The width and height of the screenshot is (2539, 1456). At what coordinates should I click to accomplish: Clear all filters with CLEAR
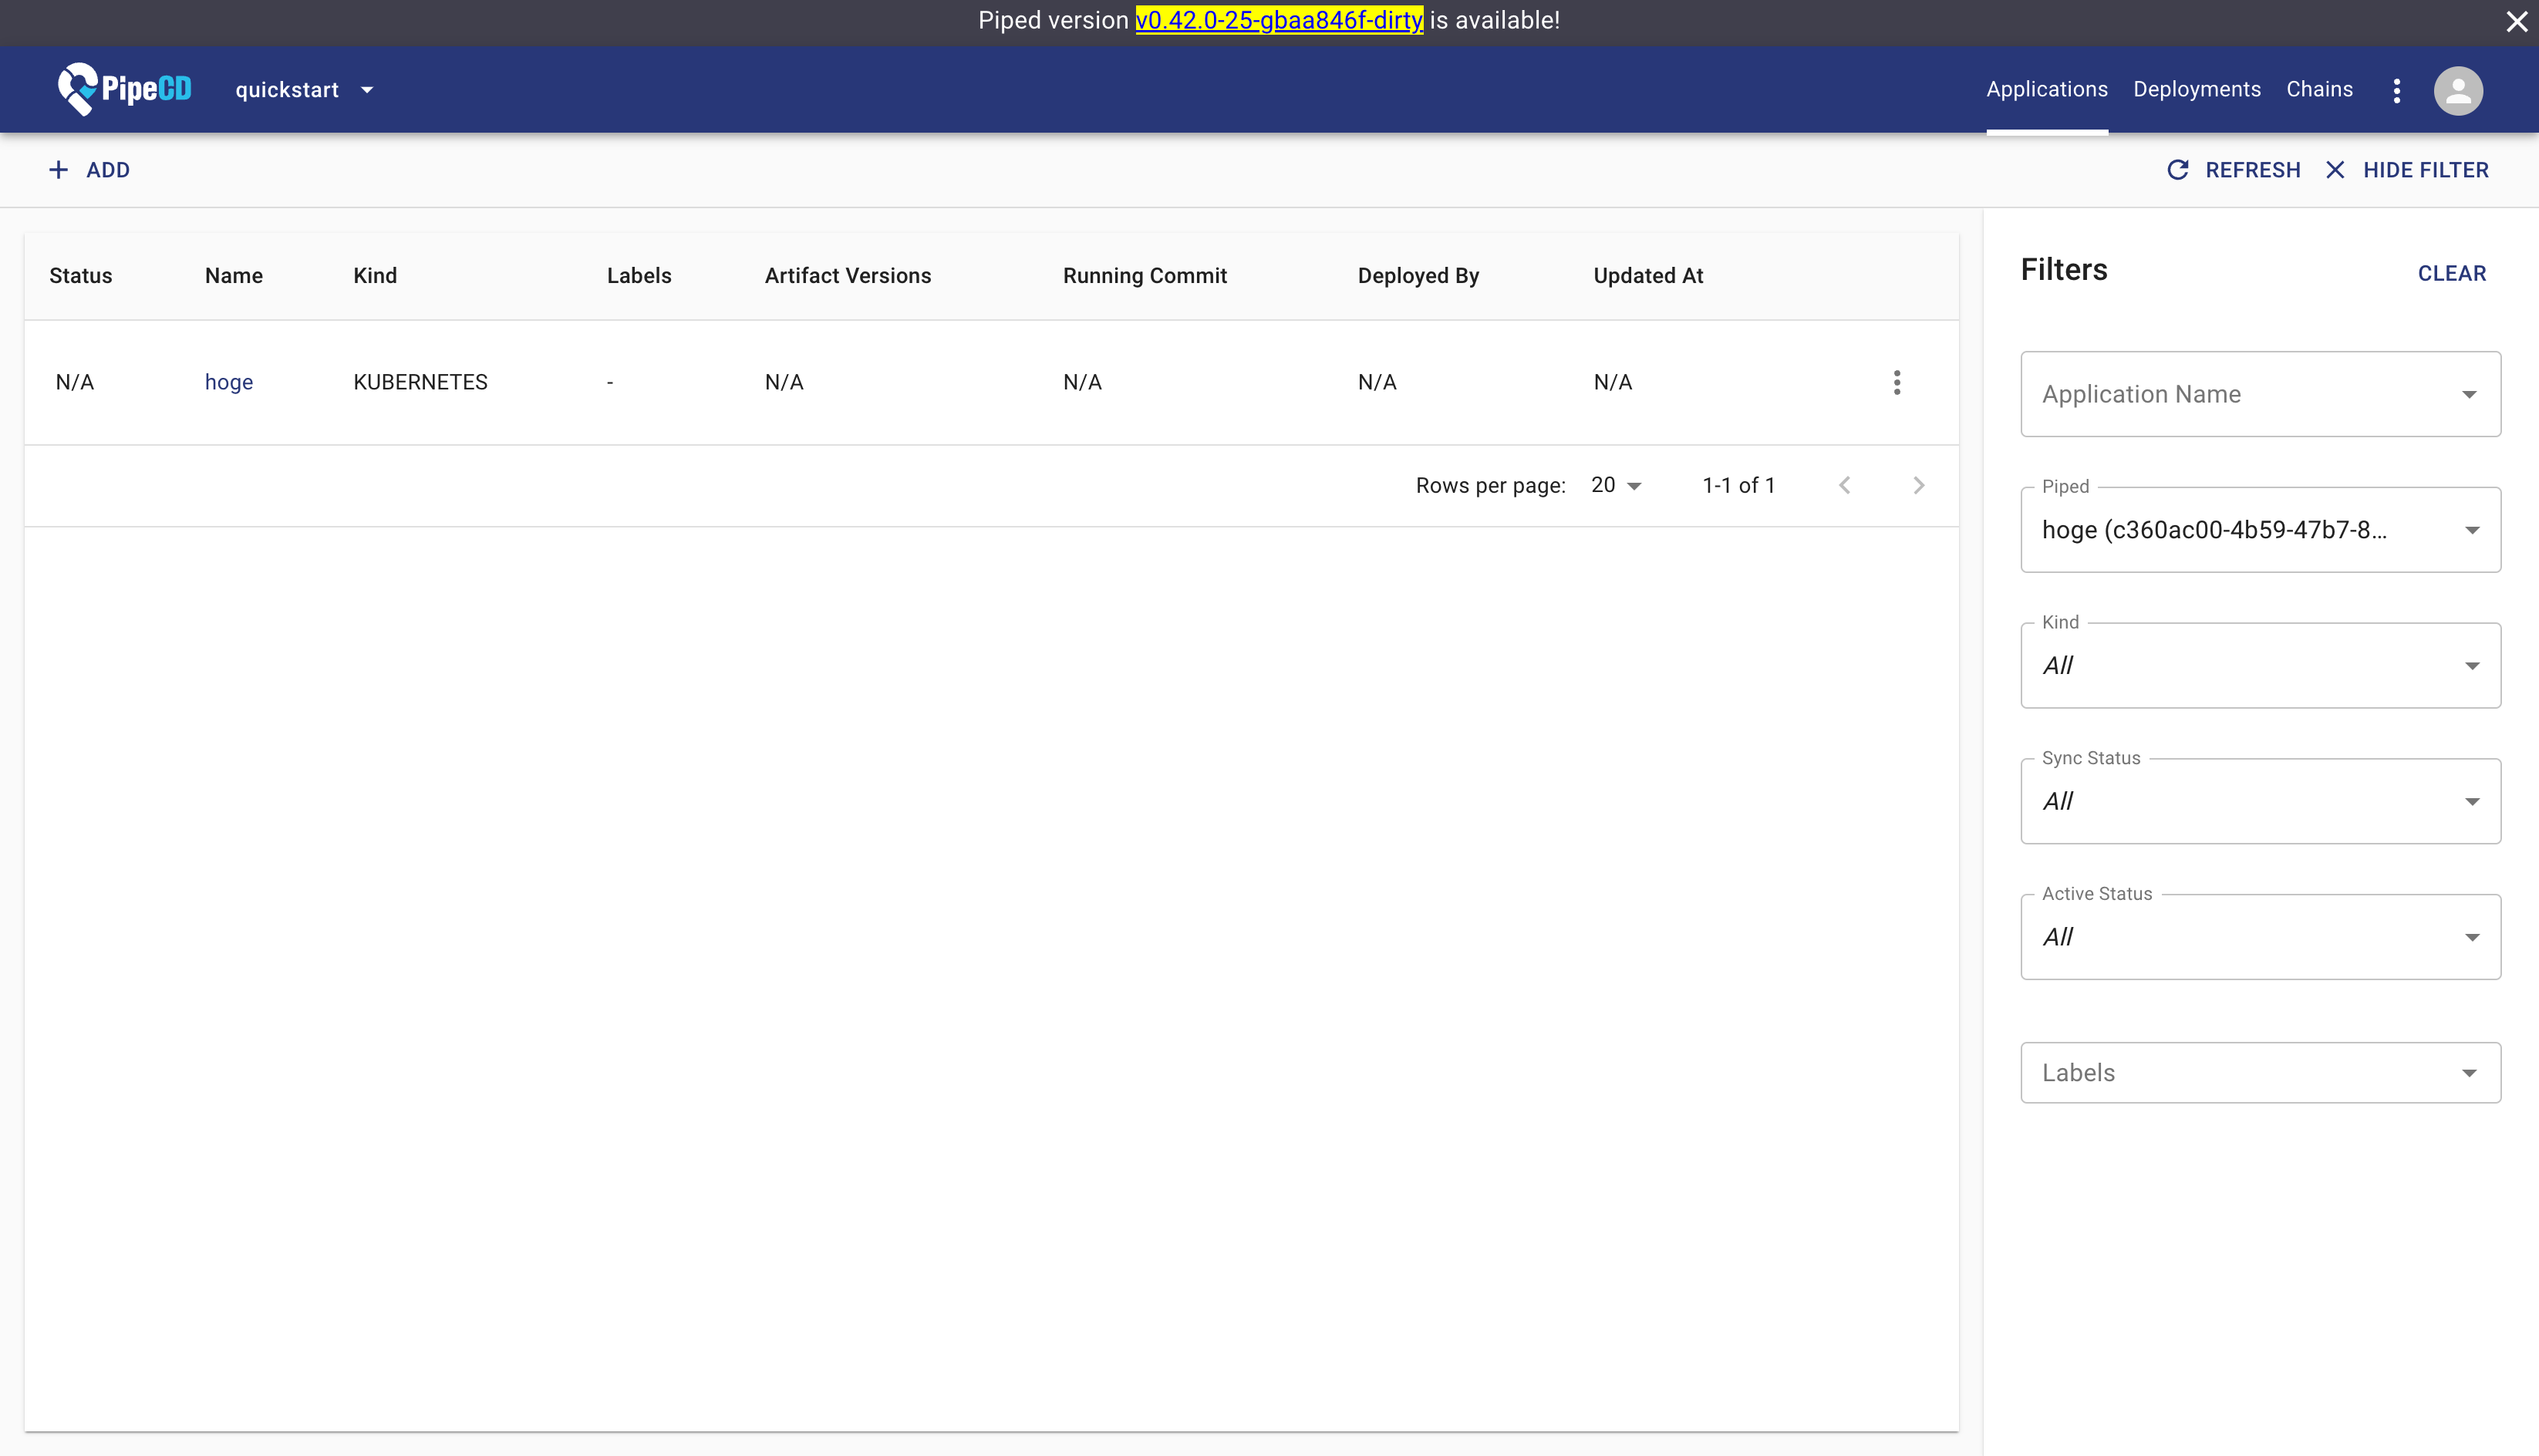click(2451, 273)
